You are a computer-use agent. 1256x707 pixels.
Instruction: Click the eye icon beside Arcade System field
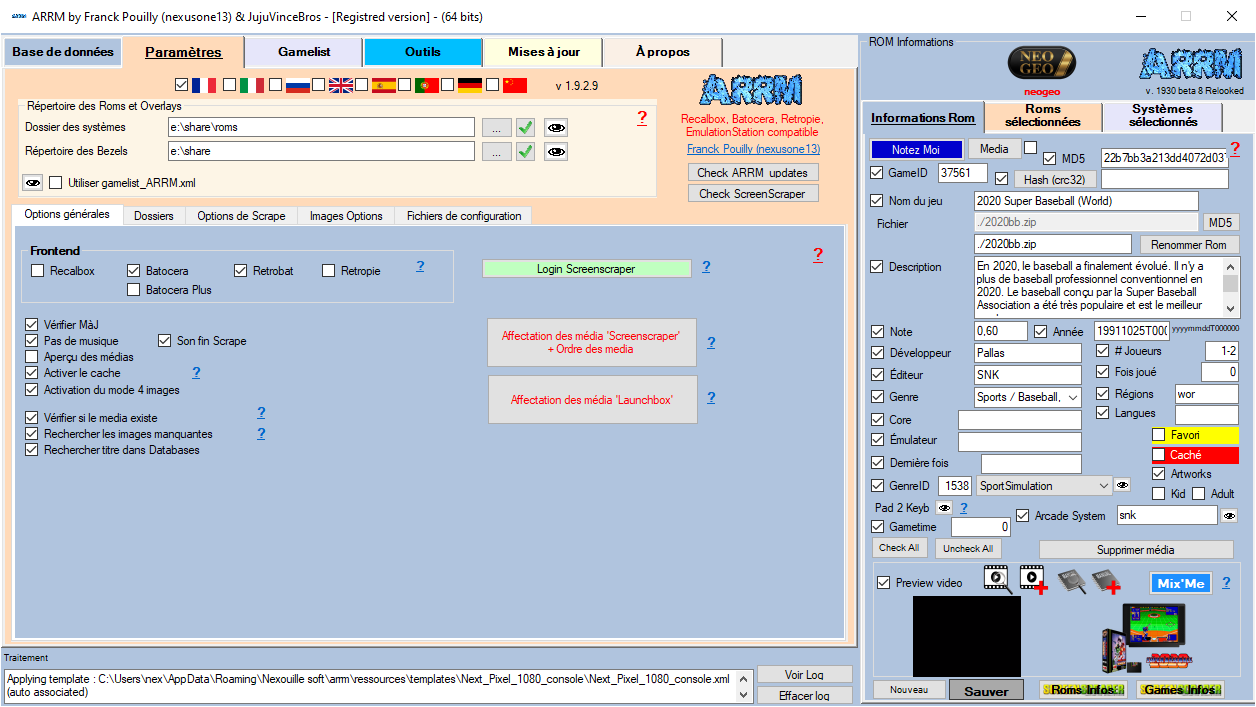pyautogui.click(x=1229, y=516)
